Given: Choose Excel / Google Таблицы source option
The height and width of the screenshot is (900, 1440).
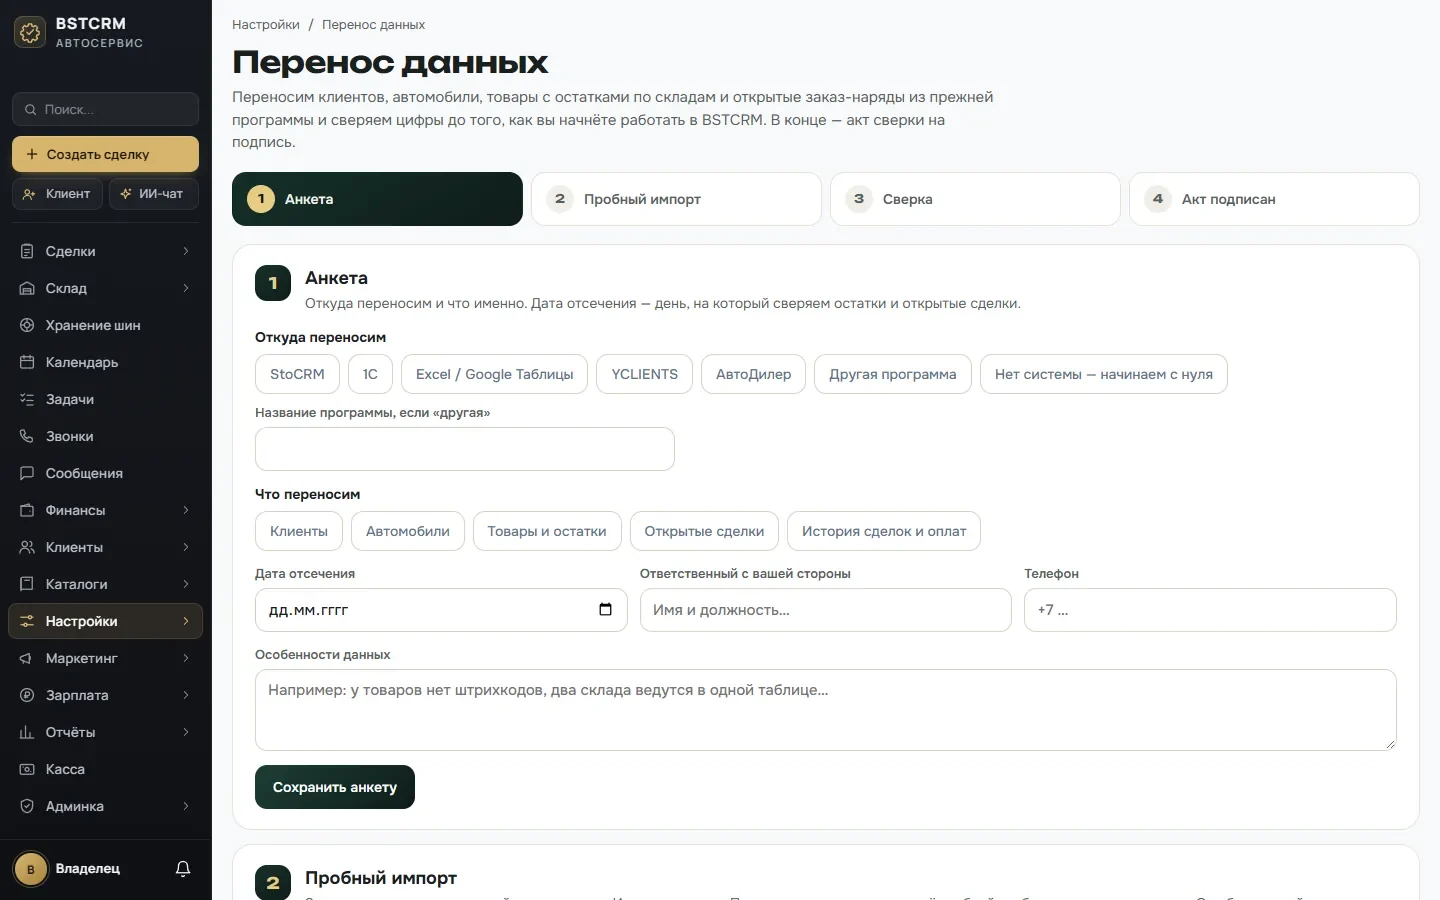Looking at the screenshot, I should pos(495,374).
